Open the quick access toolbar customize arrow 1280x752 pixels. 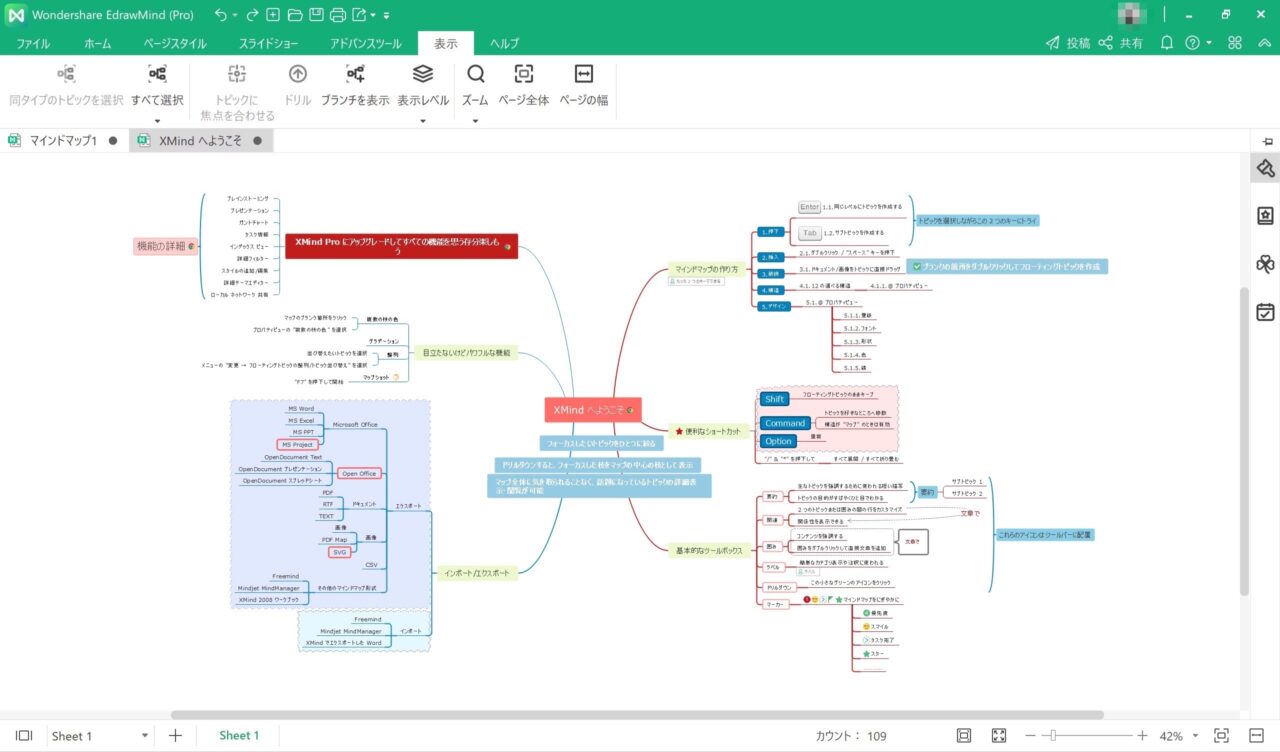click(x=387, y=16)
